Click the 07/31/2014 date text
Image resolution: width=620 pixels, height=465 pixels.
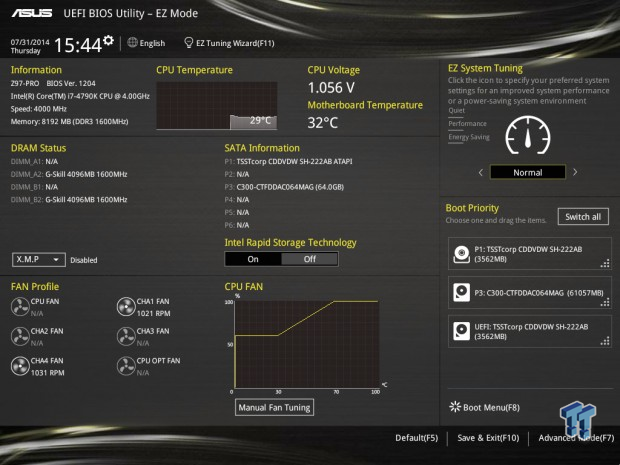click(x=30, y=42)
